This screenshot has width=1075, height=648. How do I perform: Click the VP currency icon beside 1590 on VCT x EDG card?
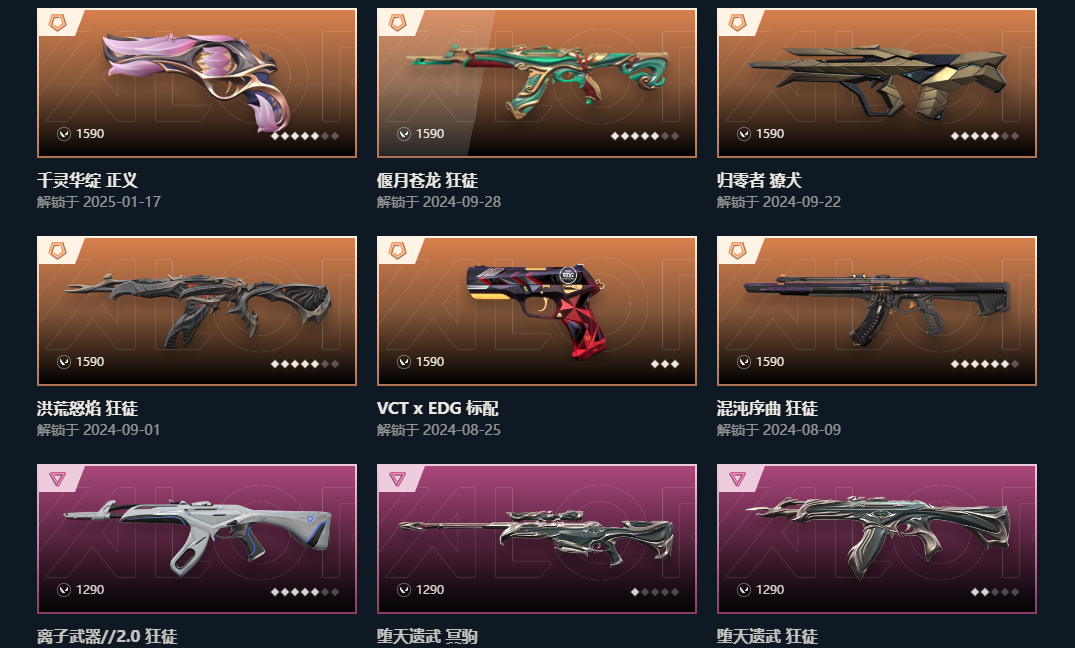[404, 361]
